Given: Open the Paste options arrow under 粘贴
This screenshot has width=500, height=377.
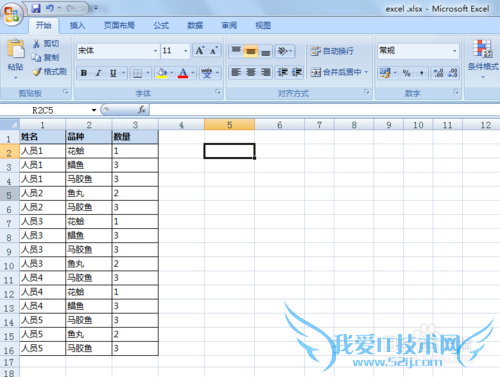Looking at the screenshot, I should [x=15, y=78].
